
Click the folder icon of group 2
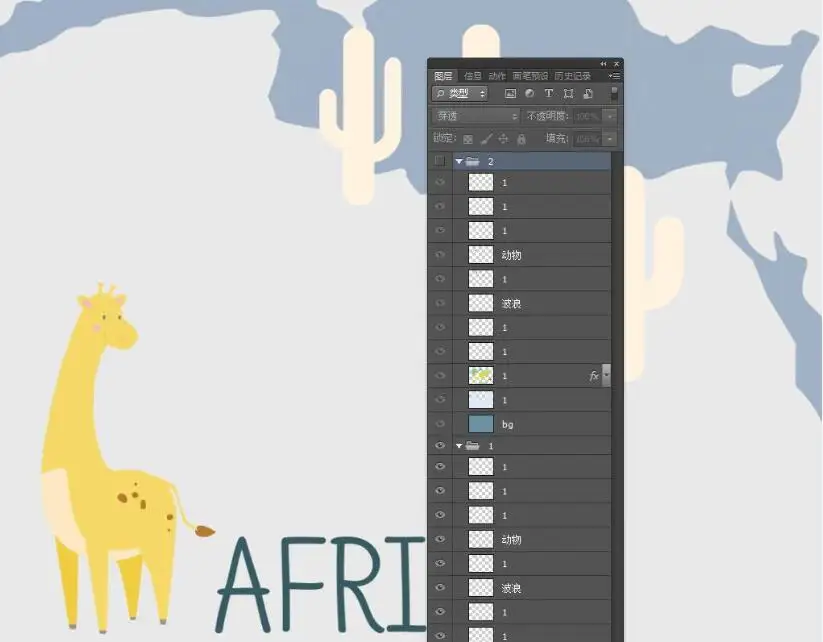tap(472, 161)
